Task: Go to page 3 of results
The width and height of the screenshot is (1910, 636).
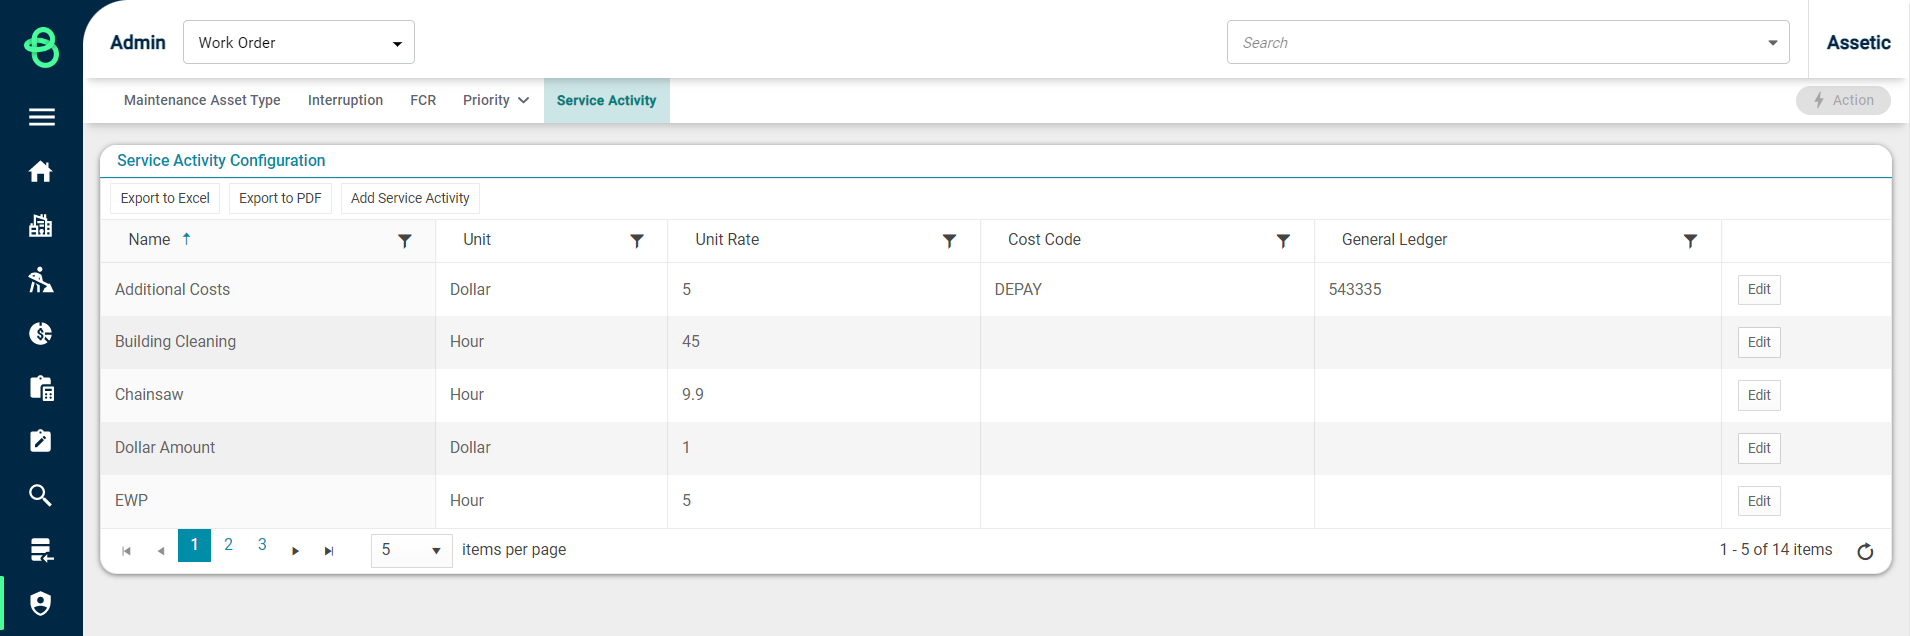Action: pyautogui.click(x=262, y=545)
